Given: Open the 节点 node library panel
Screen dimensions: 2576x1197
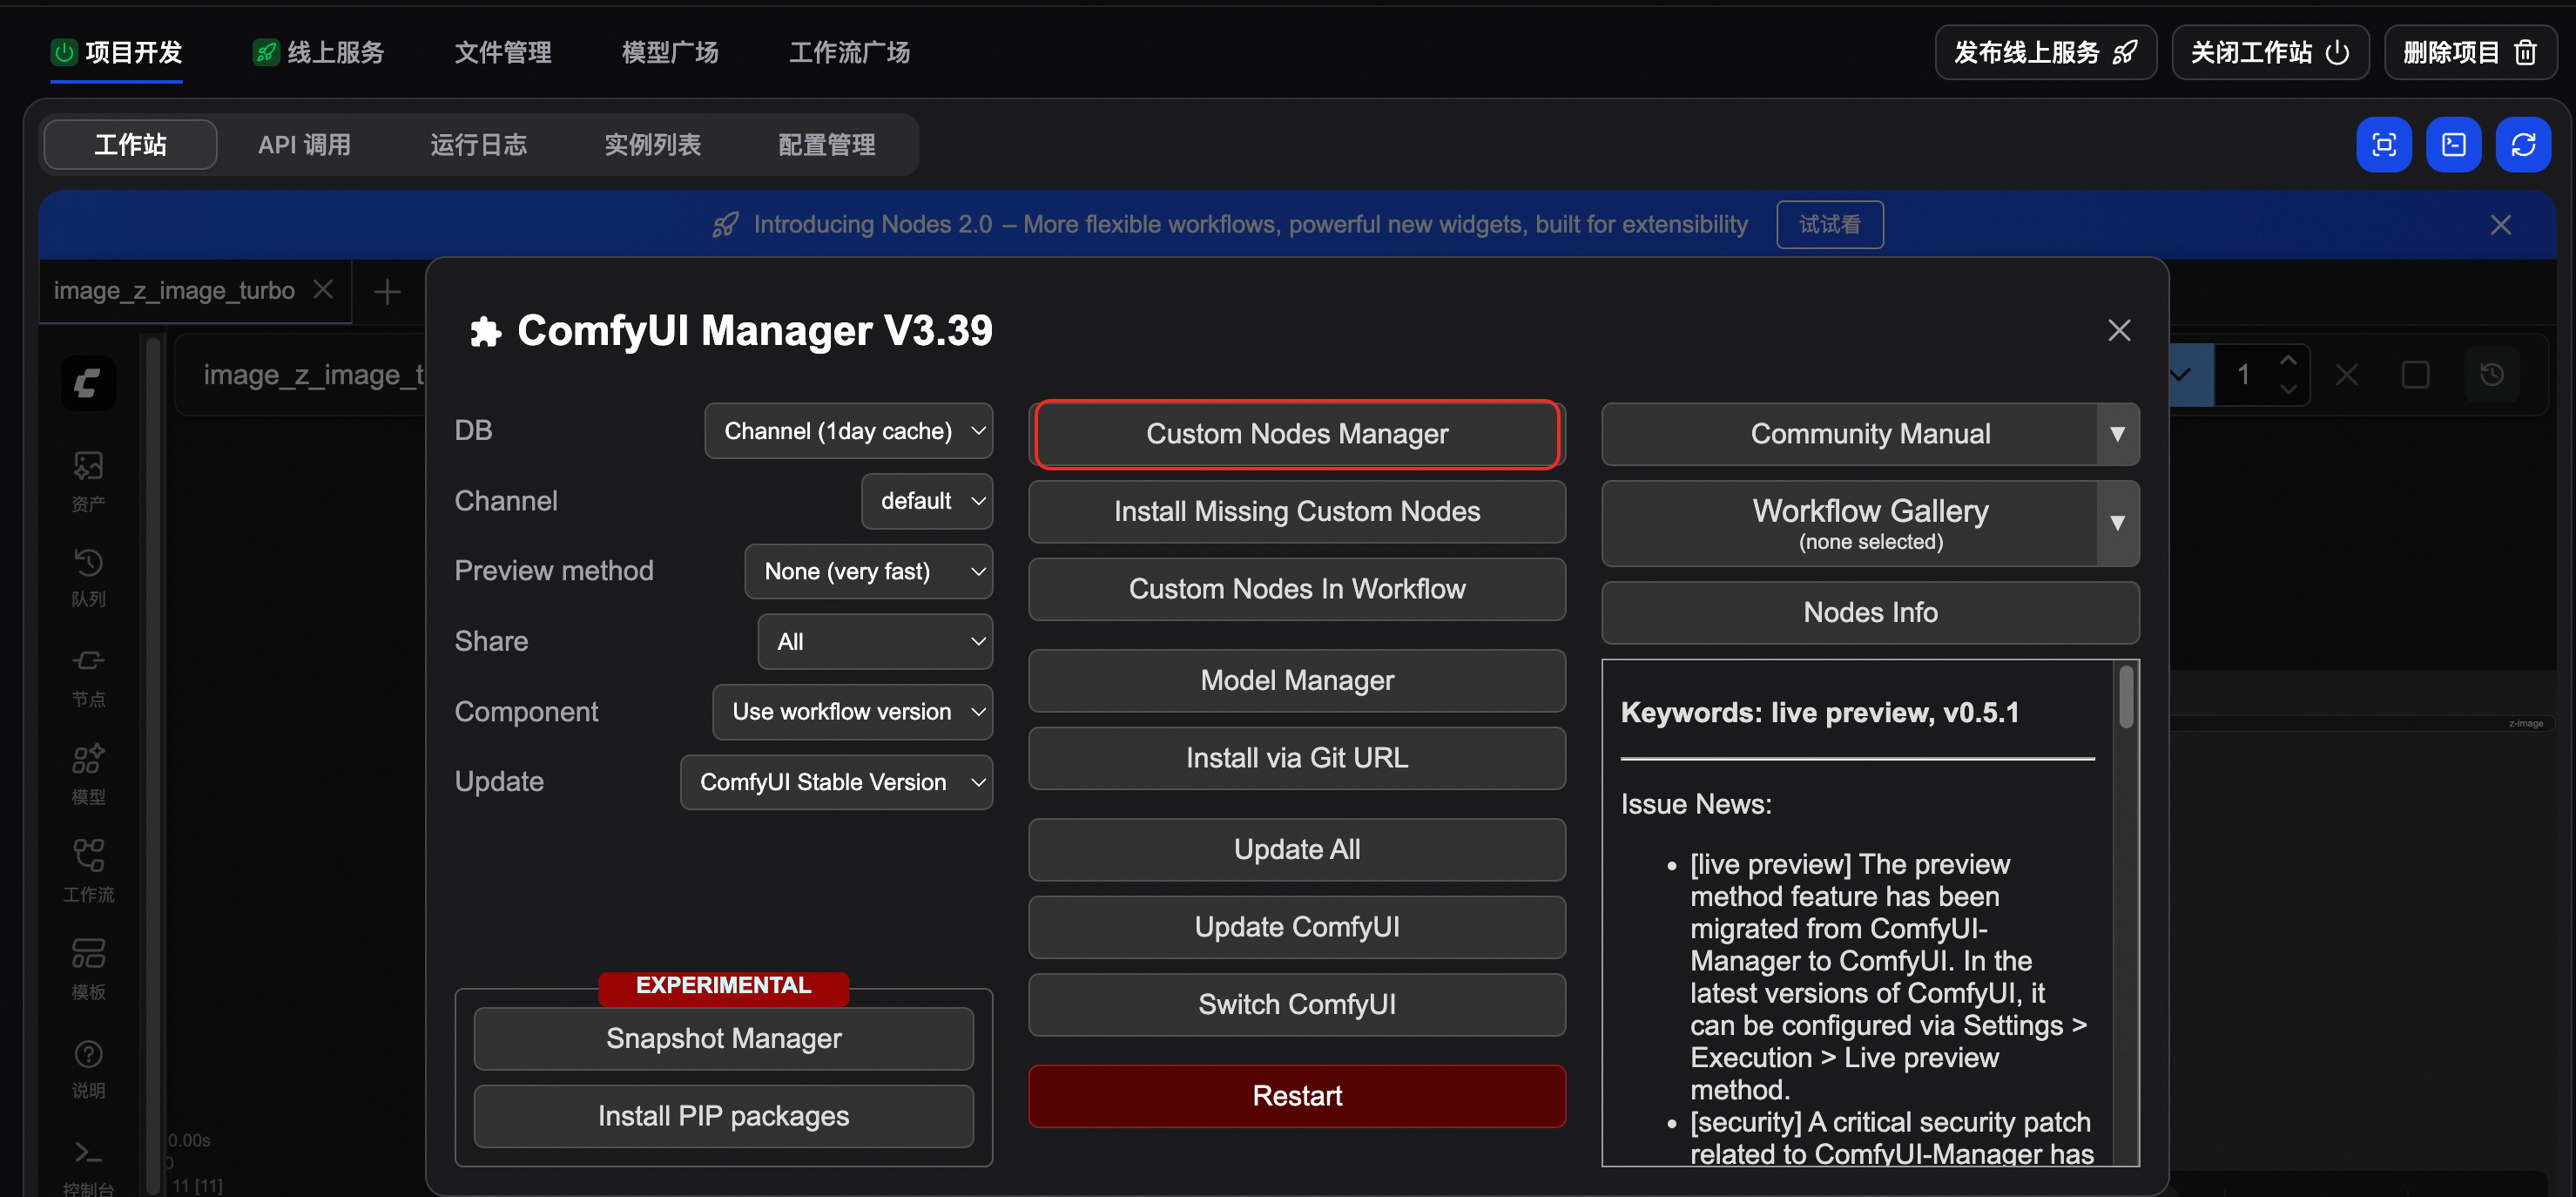Looking at the screenshot, I should click(x=88, y=677).
